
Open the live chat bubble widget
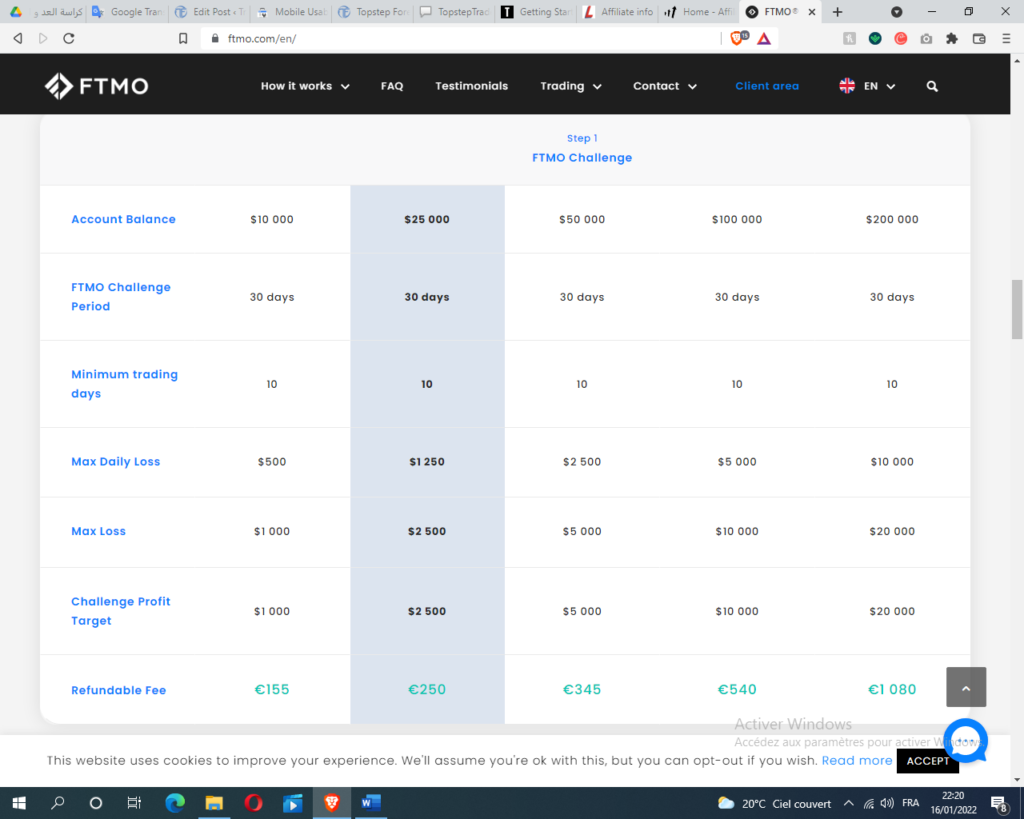click(x=965, y=741)
